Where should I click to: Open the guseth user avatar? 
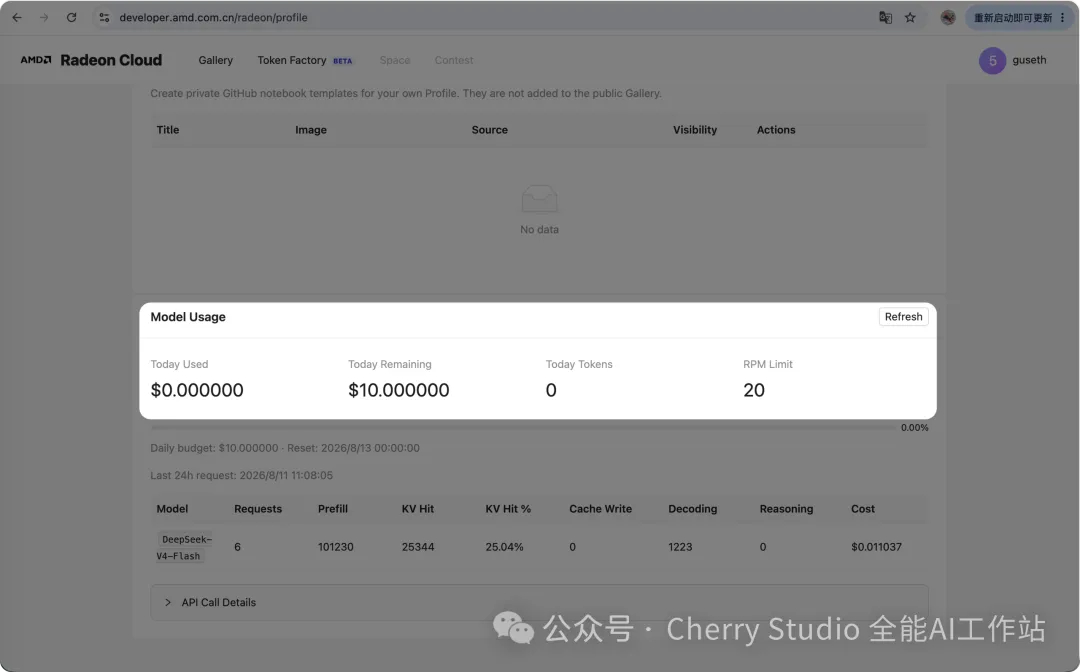point(993,61)
